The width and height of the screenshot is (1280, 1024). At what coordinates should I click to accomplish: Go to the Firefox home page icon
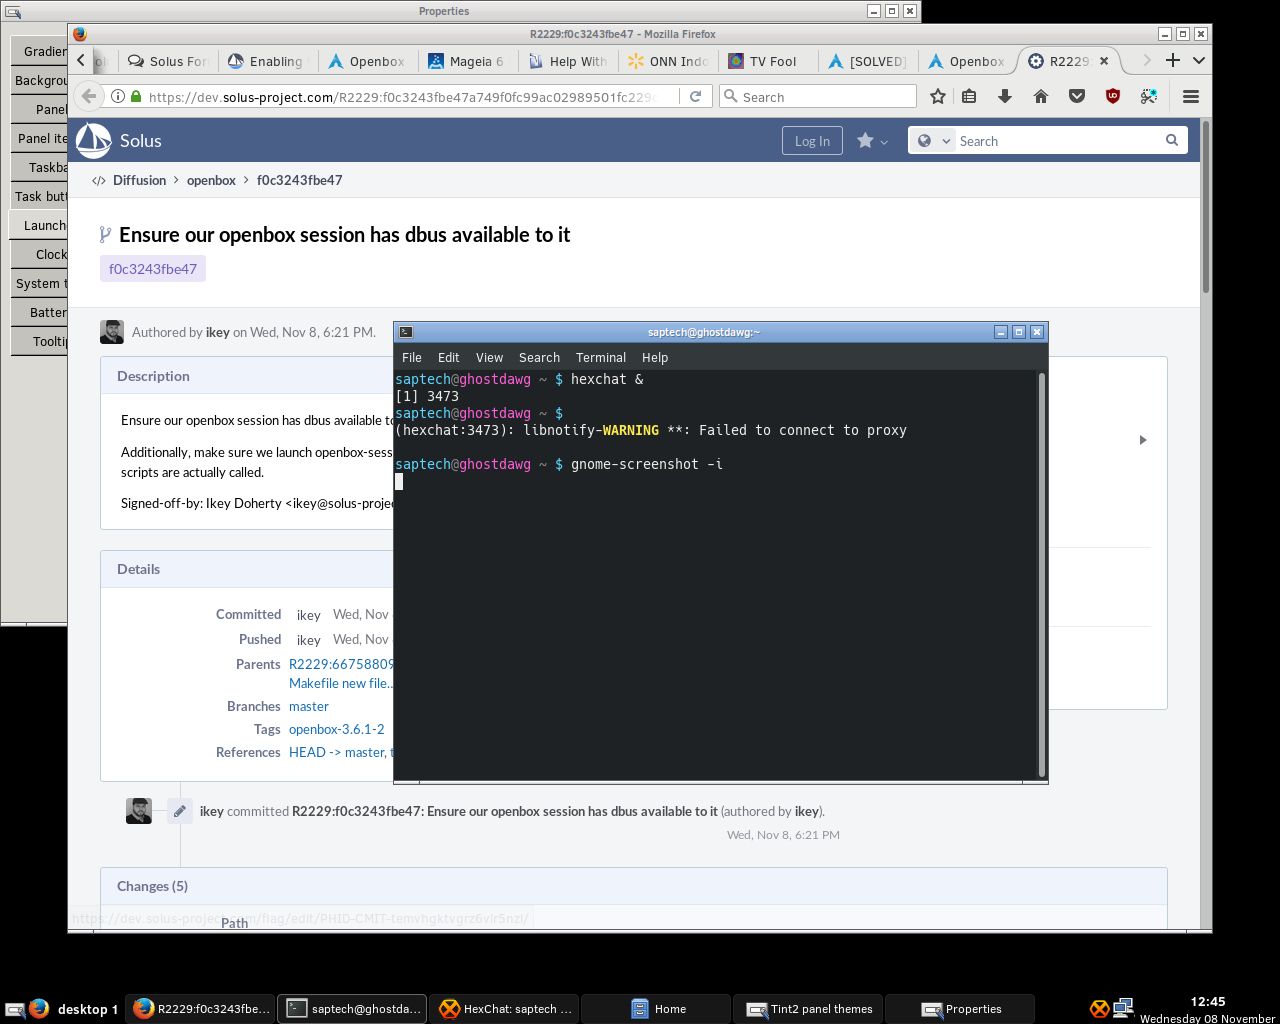click(x=1041, y=96)
